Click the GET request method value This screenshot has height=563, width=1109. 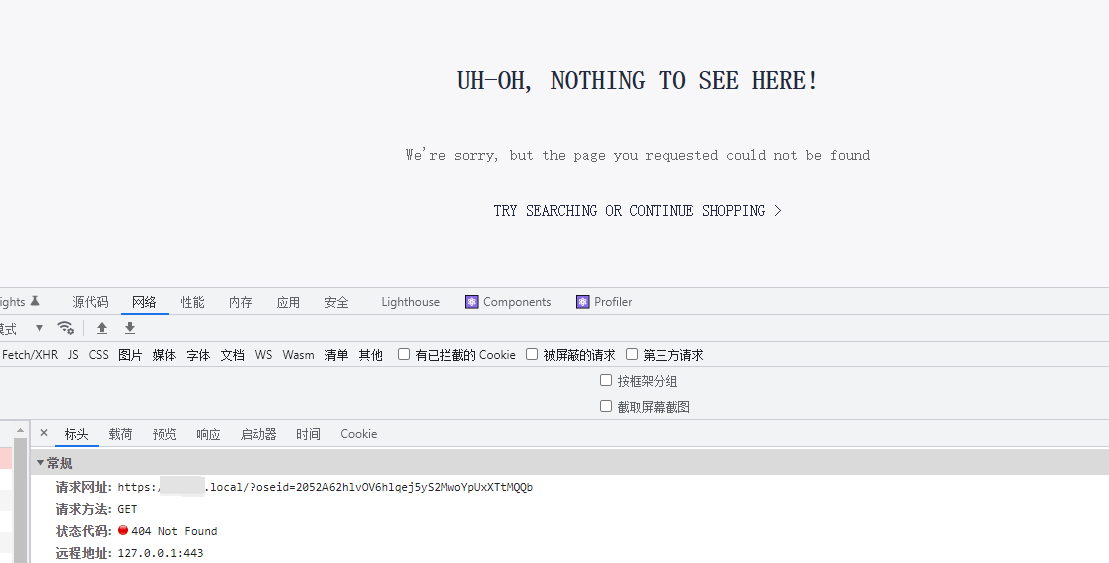tap(127, 509)
